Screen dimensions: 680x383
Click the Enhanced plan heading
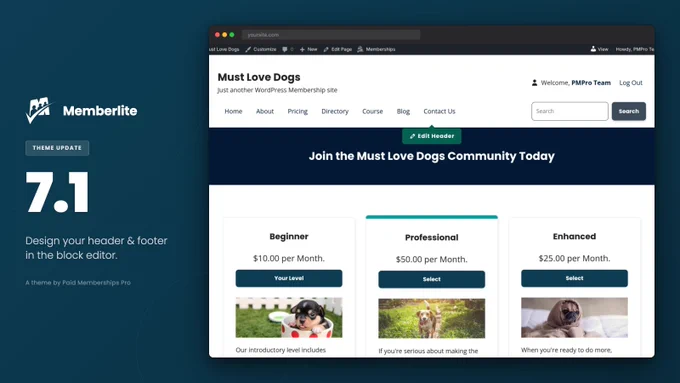(574, 236)
